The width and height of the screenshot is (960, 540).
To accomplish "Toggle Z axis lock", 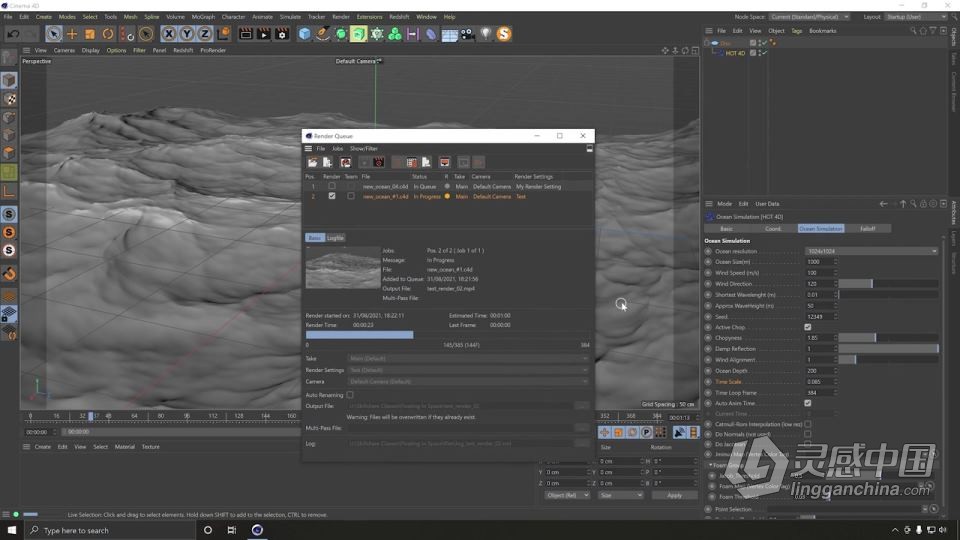I will coord(205,34).
